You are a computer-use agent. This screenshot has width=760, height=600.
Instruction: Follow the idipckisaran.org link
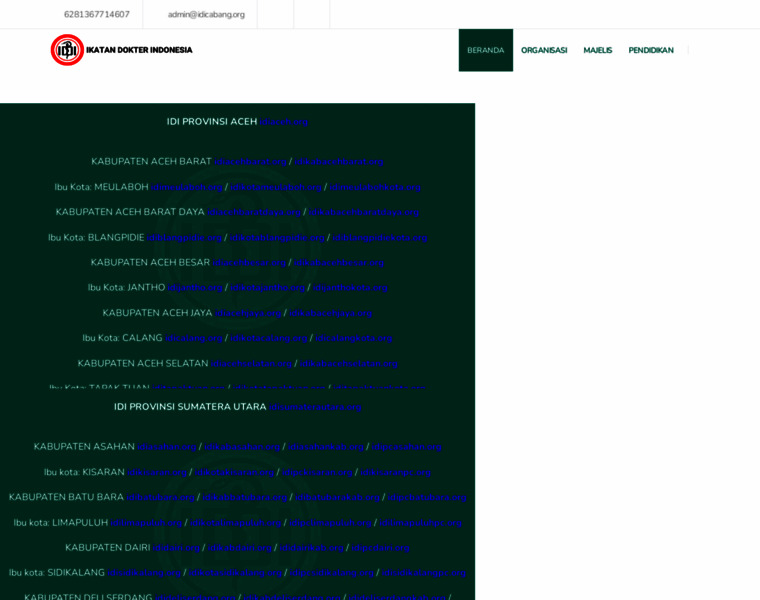point(317,473)
